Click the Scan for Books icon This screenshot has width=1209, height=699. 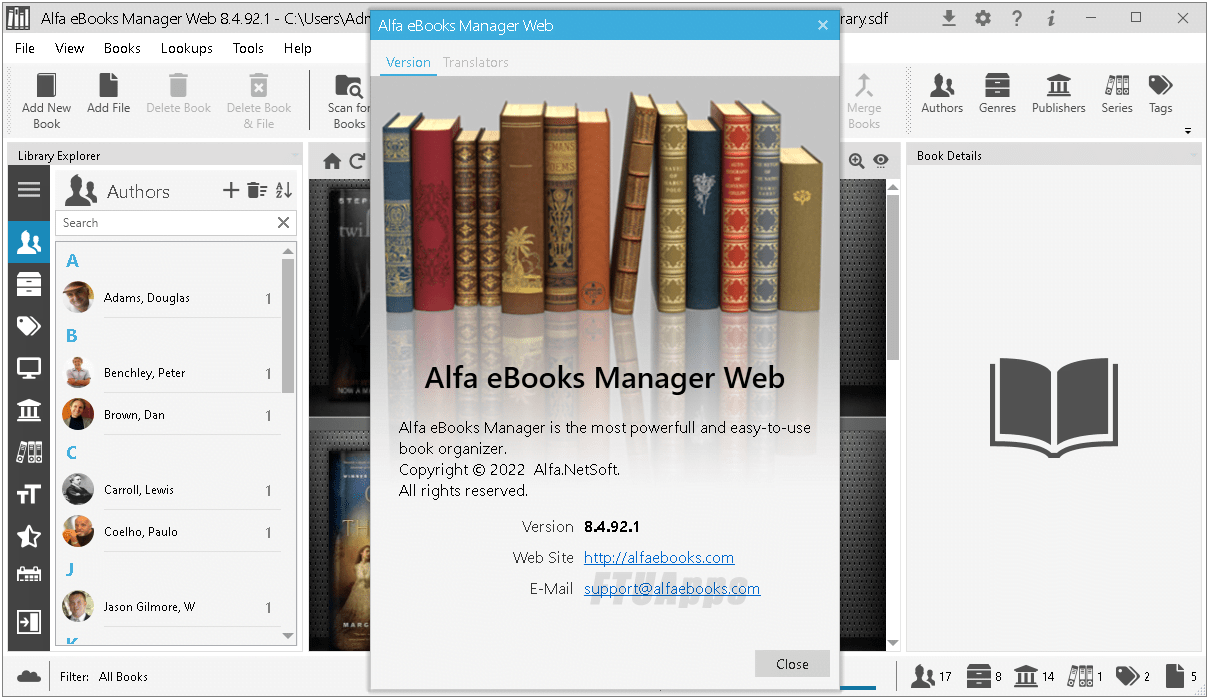tap(348, 86)
